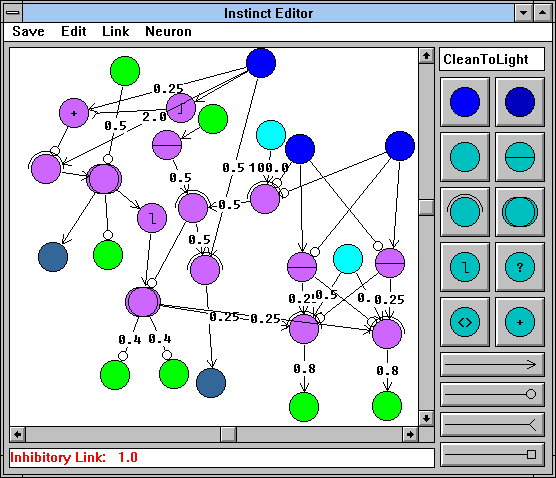This screenshot has height=478, width=556.
Task: Select the far right blue neuron
Action: (x=400, y=146)
